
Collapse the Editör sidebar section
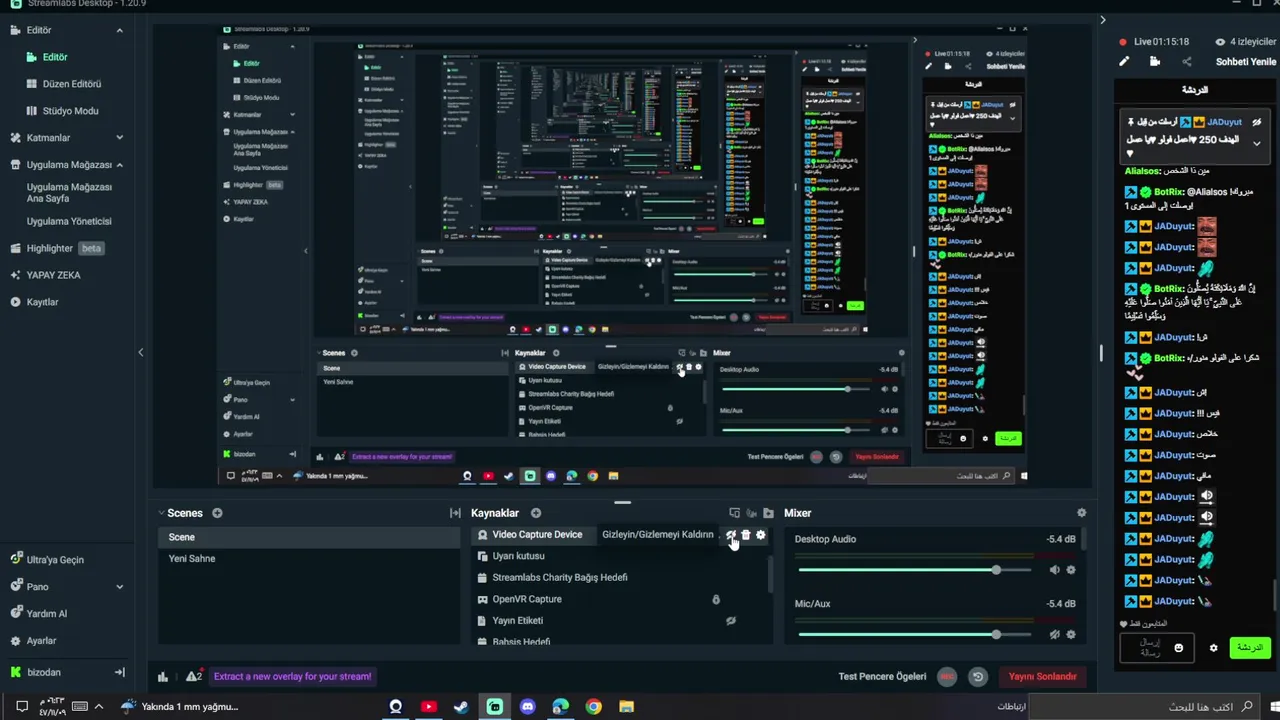point(119,30)
